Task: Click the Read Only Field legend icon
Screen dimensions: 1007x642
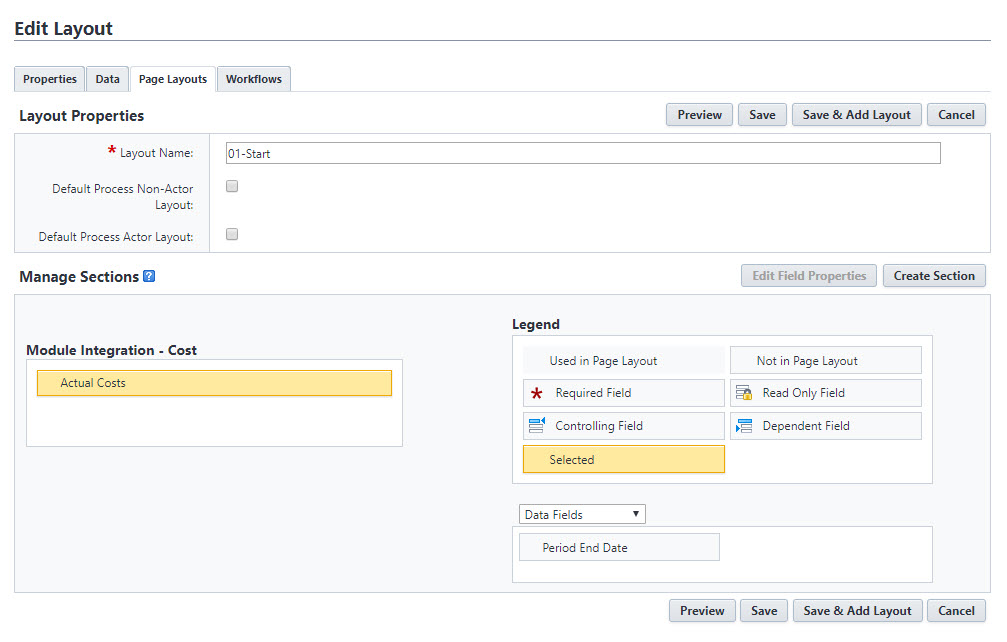Action: click(x=742, y=393)
